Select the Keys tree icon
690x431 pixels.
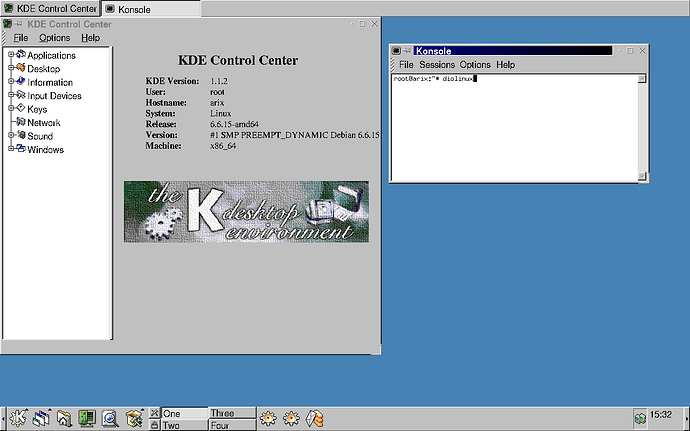21,108
